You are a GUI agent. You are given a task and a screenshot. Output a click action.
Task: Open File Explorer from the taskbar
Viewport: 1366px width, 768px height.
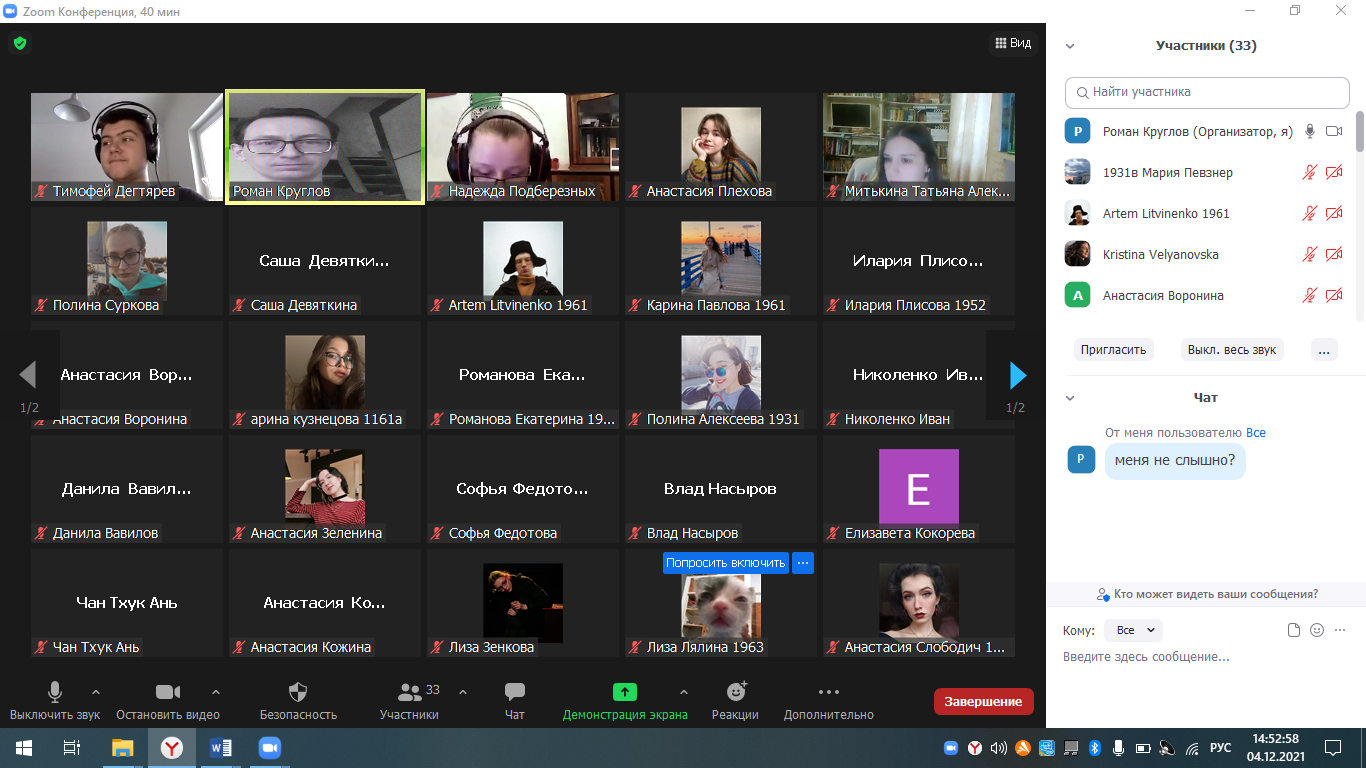(x=122, y=747)
